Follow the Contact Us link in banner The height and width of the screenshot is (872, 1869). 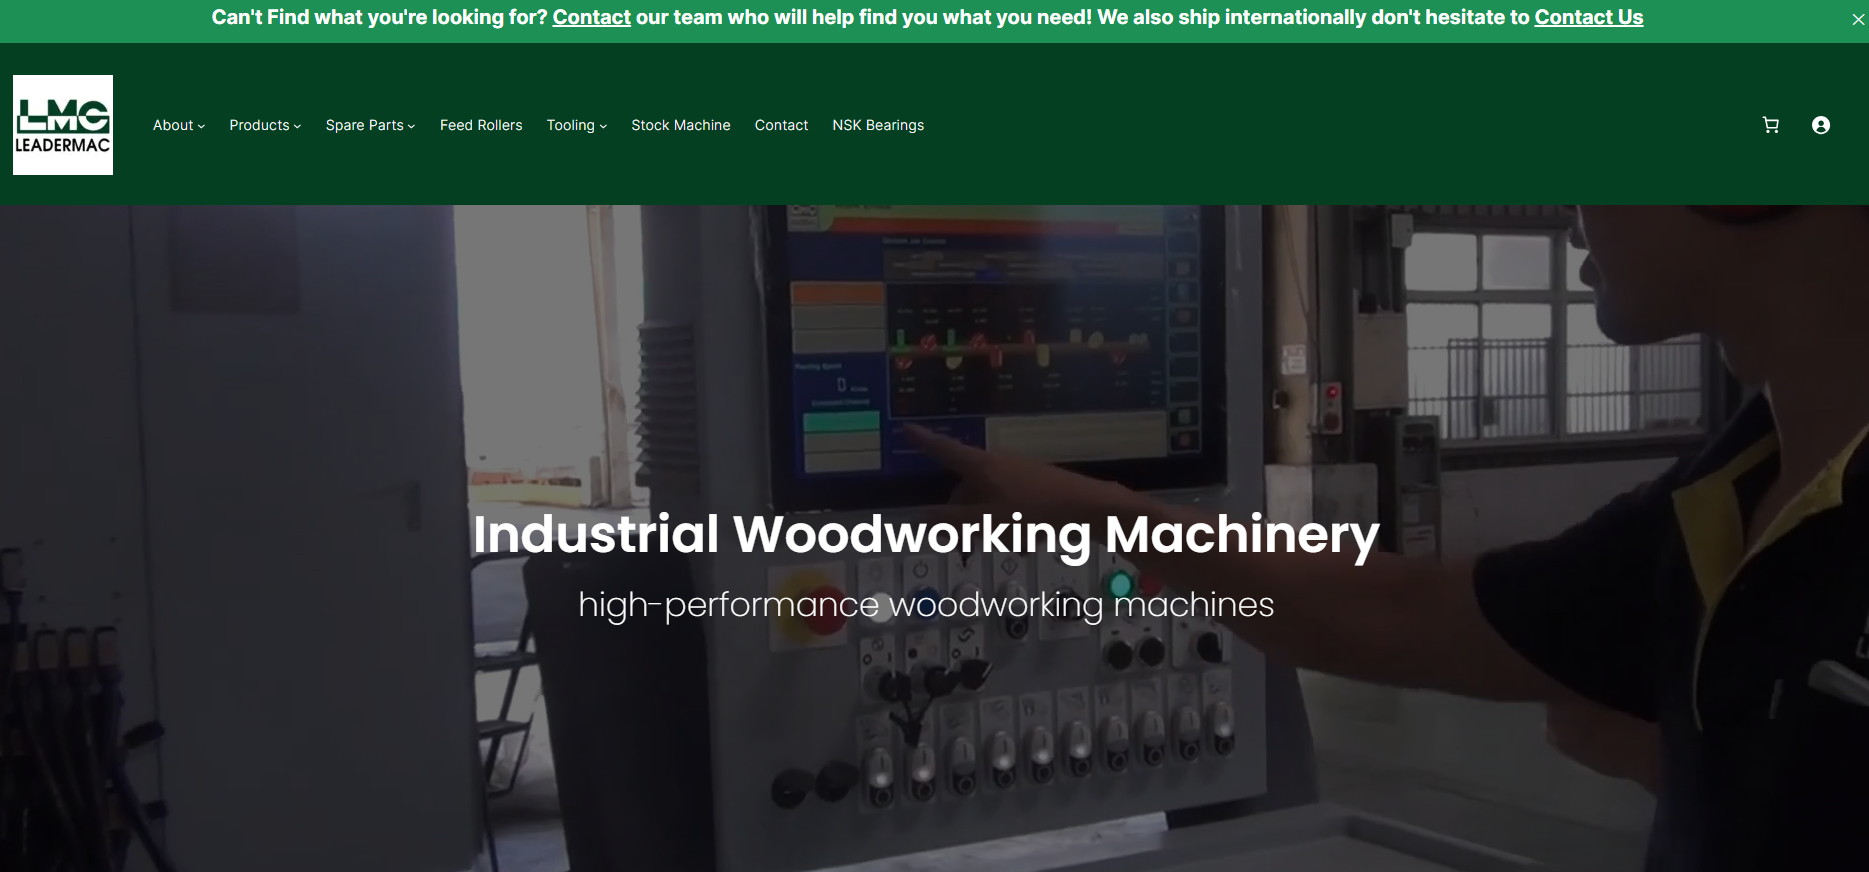1588,17
